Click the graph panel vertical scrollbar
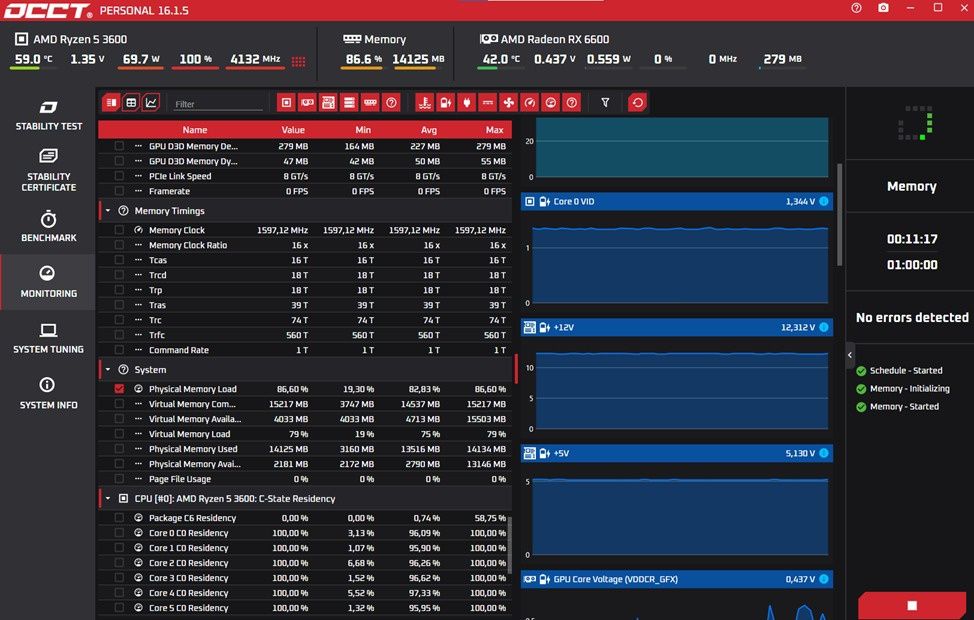 tap(840, 214)
